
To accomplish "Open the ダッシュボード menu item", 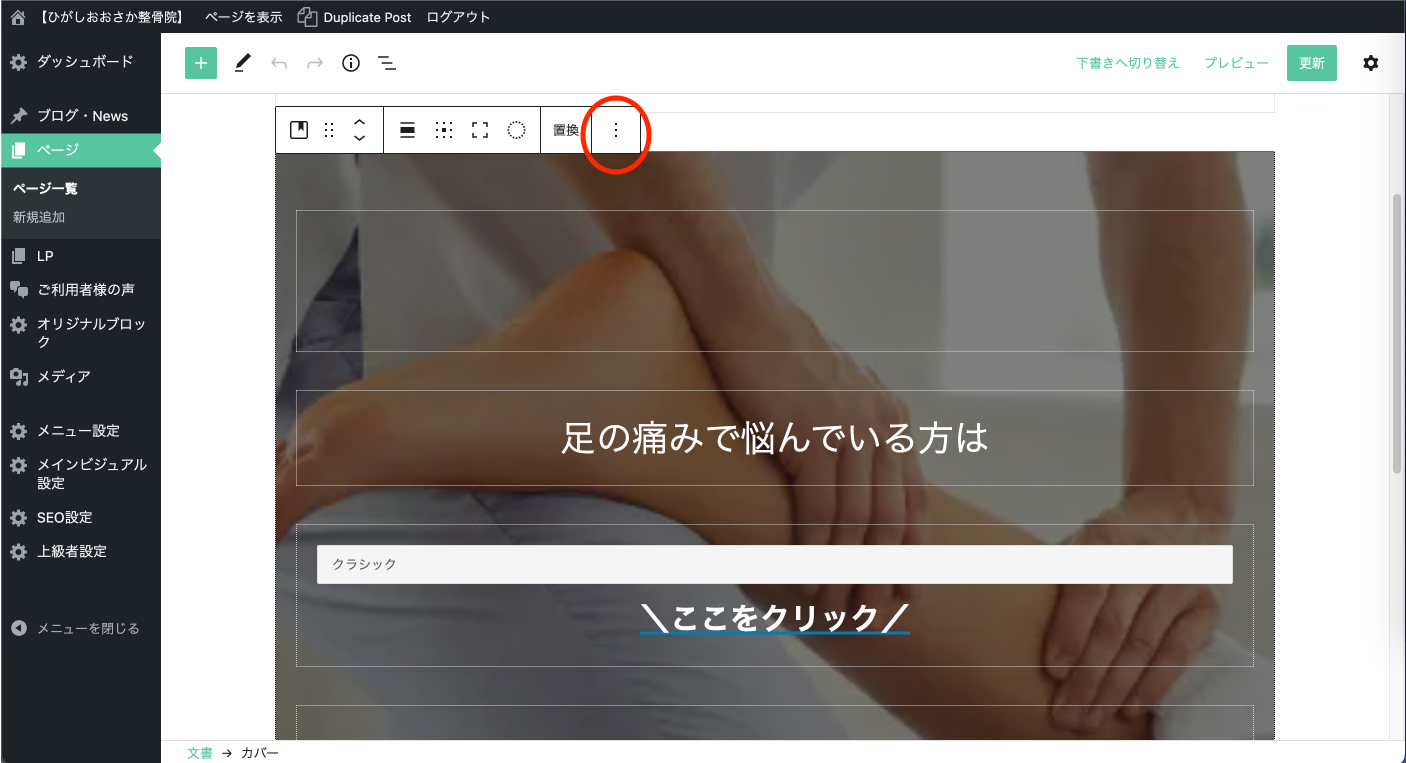I will click(x=84, y=62).
